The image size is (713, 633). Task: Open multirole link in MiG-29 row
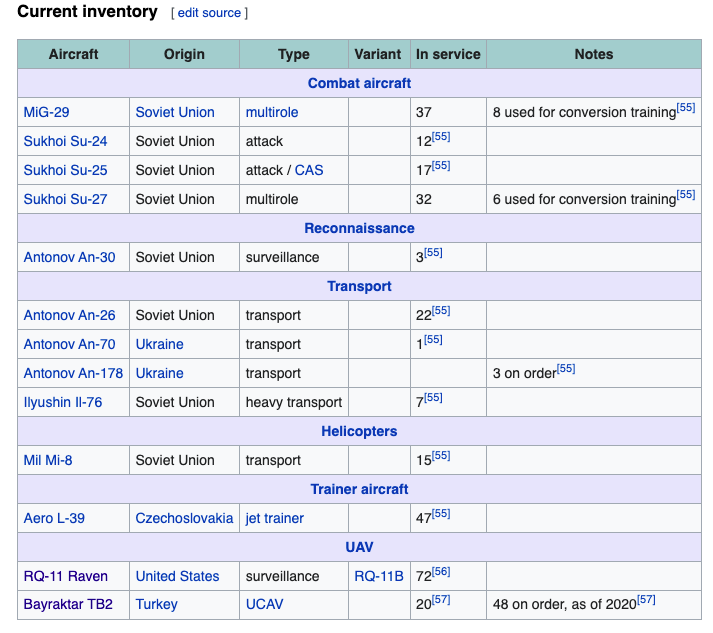(272, 112)
